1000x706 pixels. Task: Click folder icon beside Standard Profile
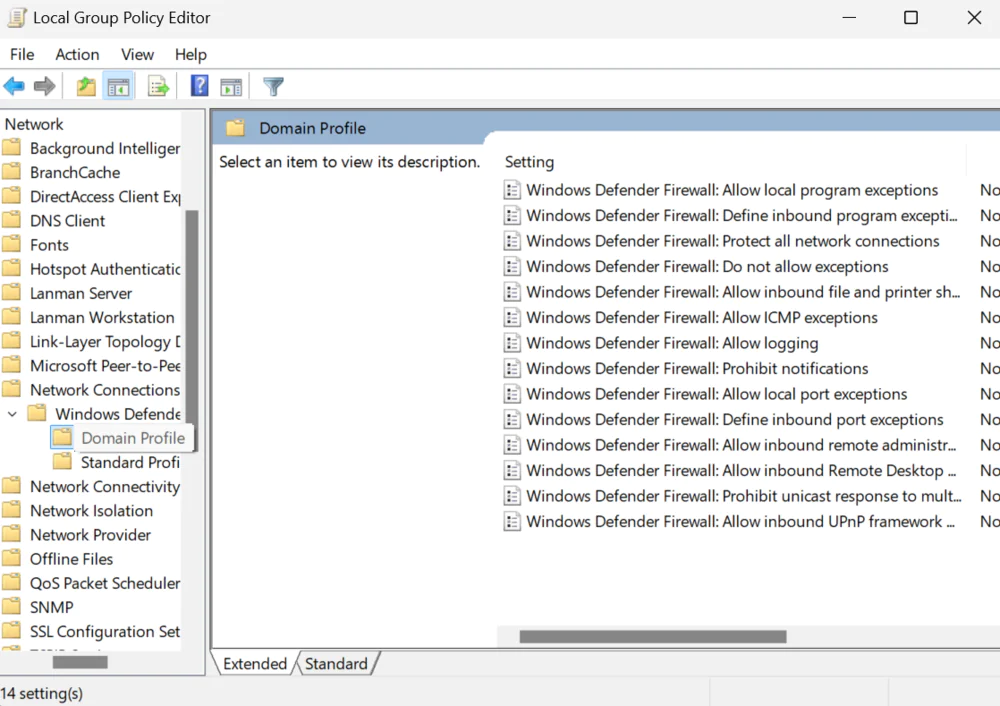62,461
